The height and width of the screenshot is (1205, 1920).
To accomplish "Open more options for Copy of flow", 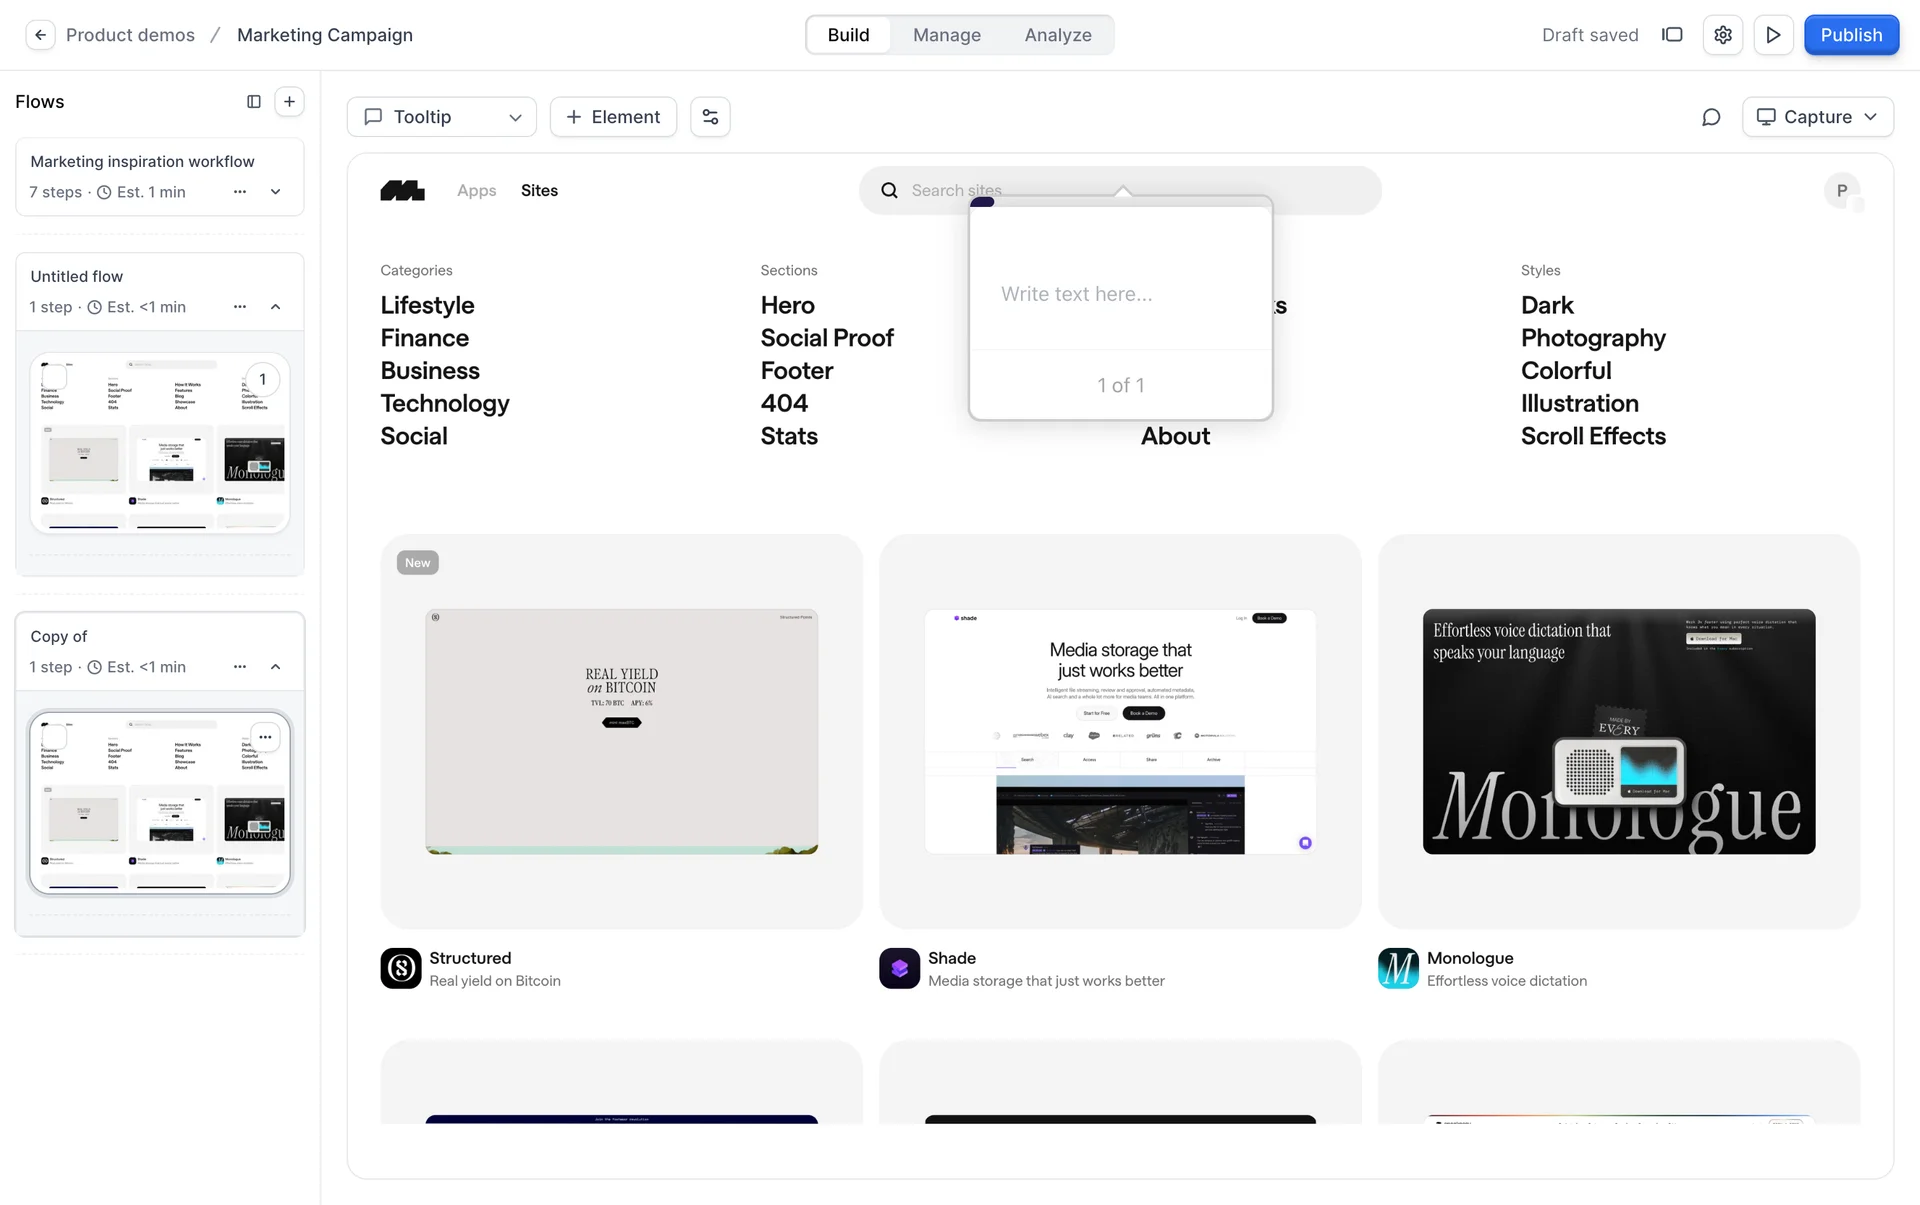I will tap(240, 667).
